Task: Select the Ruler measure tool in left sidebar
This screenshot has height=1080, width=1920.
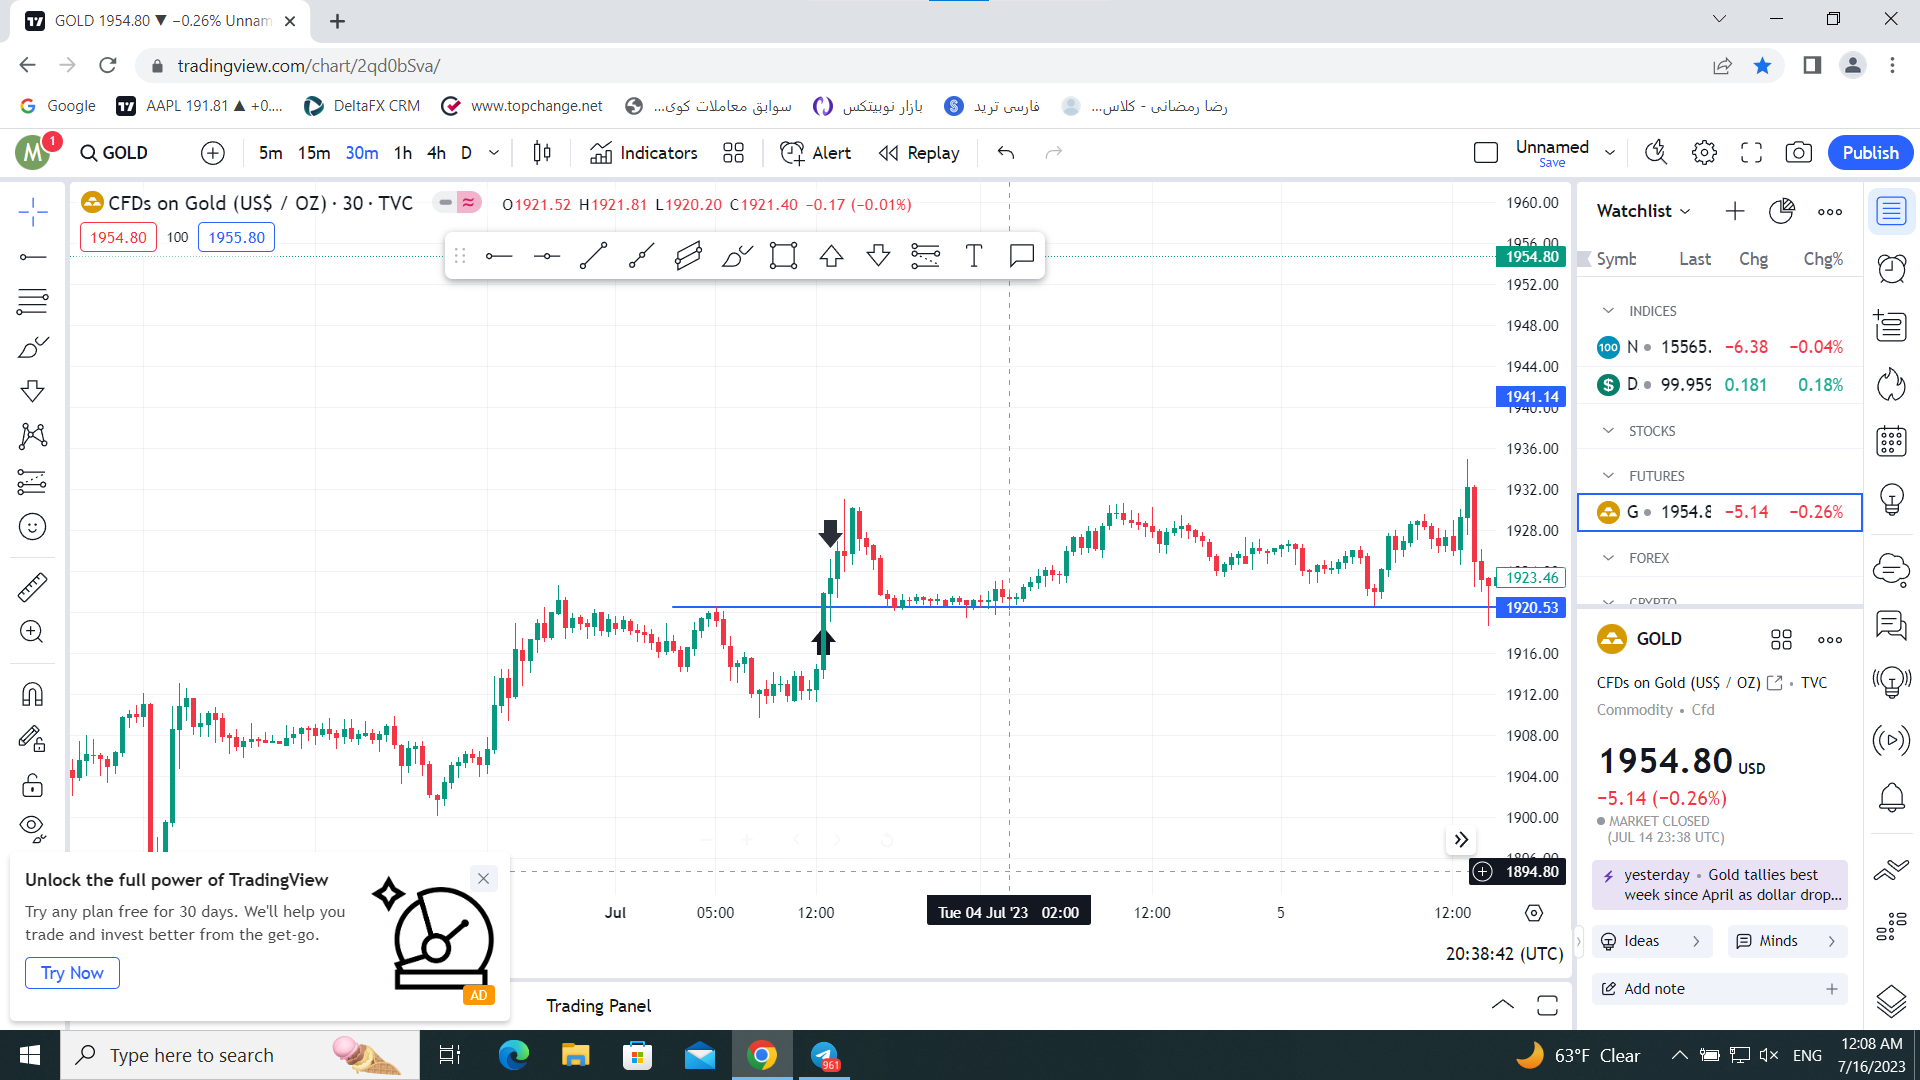Action: 32,587
